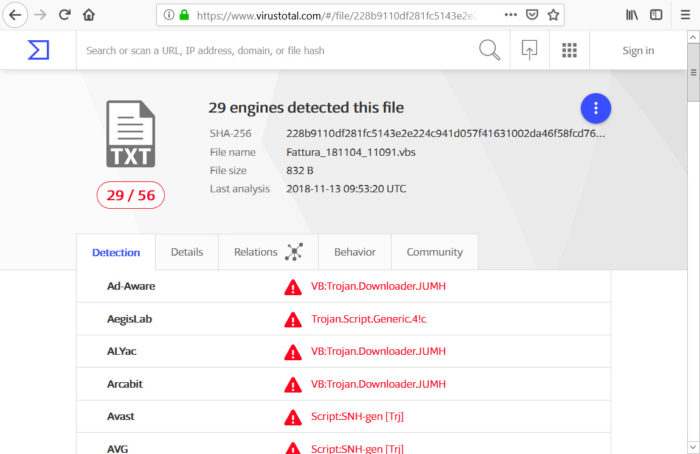
Task: Click heading '29 engines detected this file'
Action: pyautogui.click(x=306, y=108)
